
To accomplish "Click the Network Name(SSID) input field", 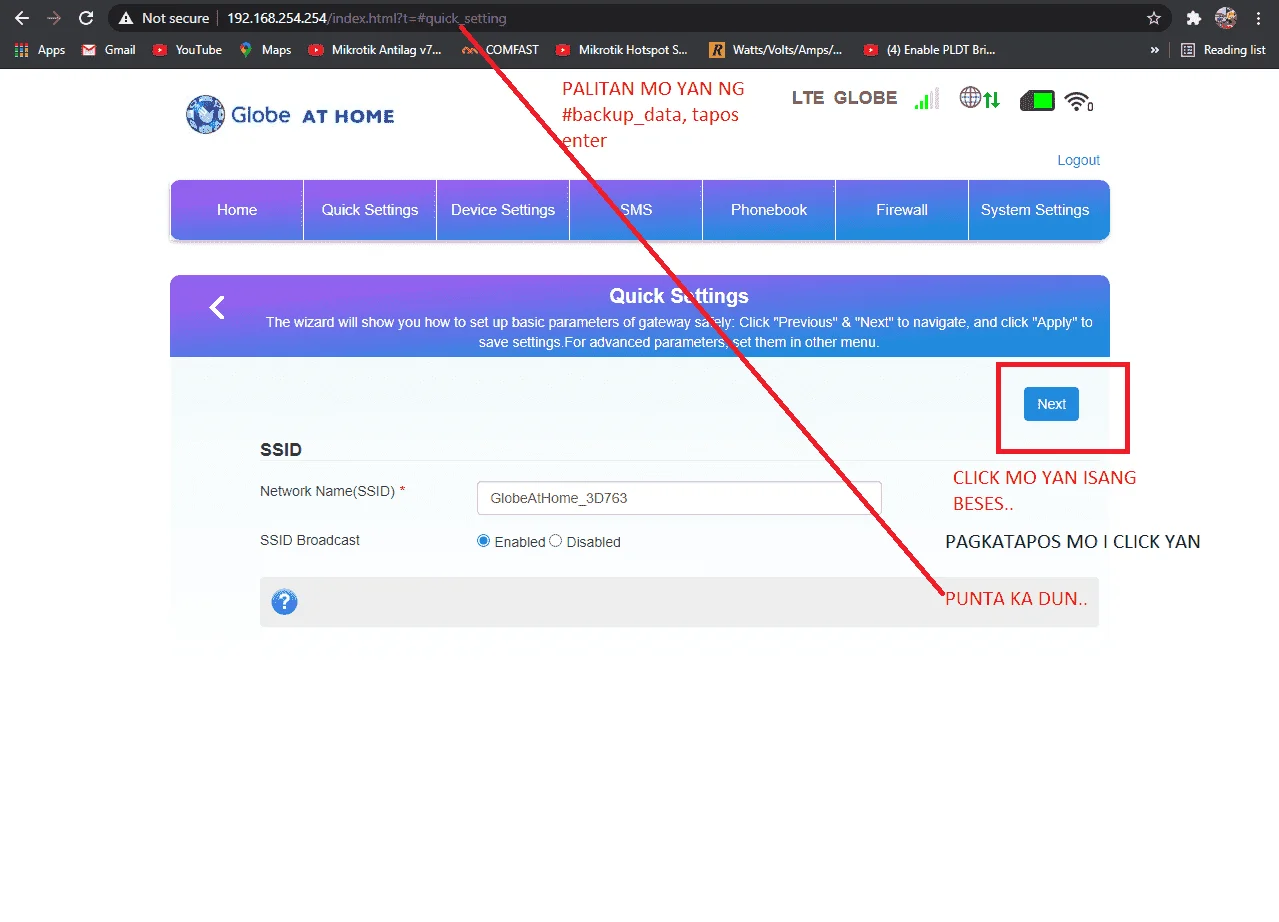I will coord(679,498).
